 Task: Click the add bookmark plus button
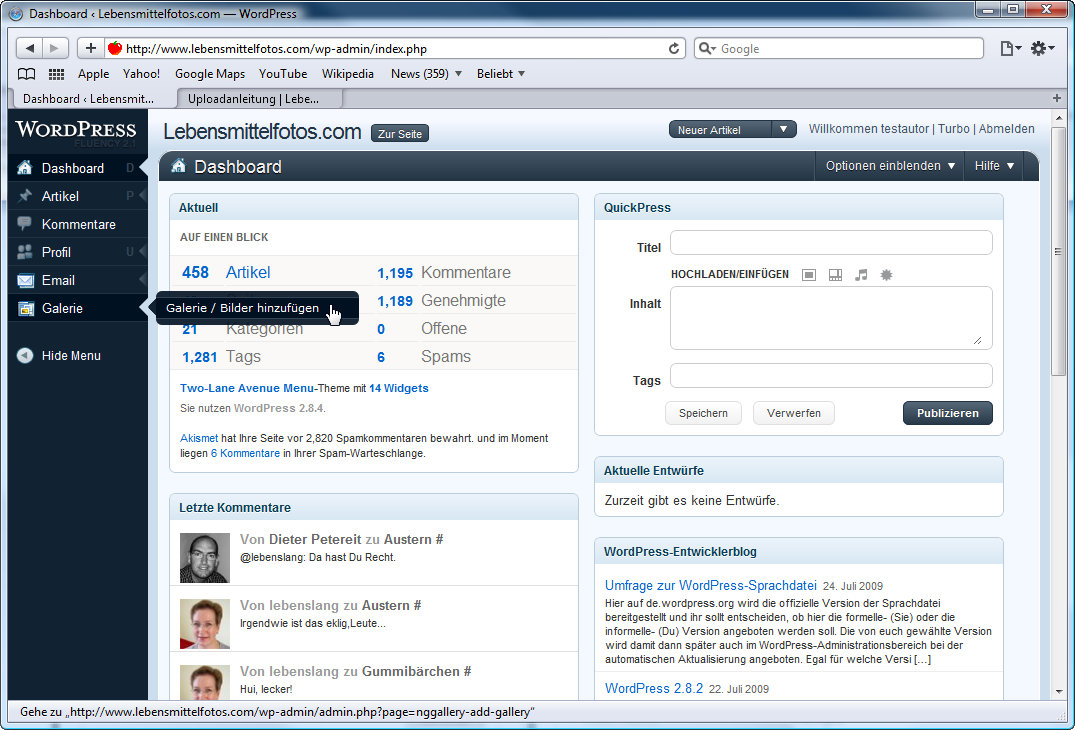pyautogui.click(x=90, y=48)
